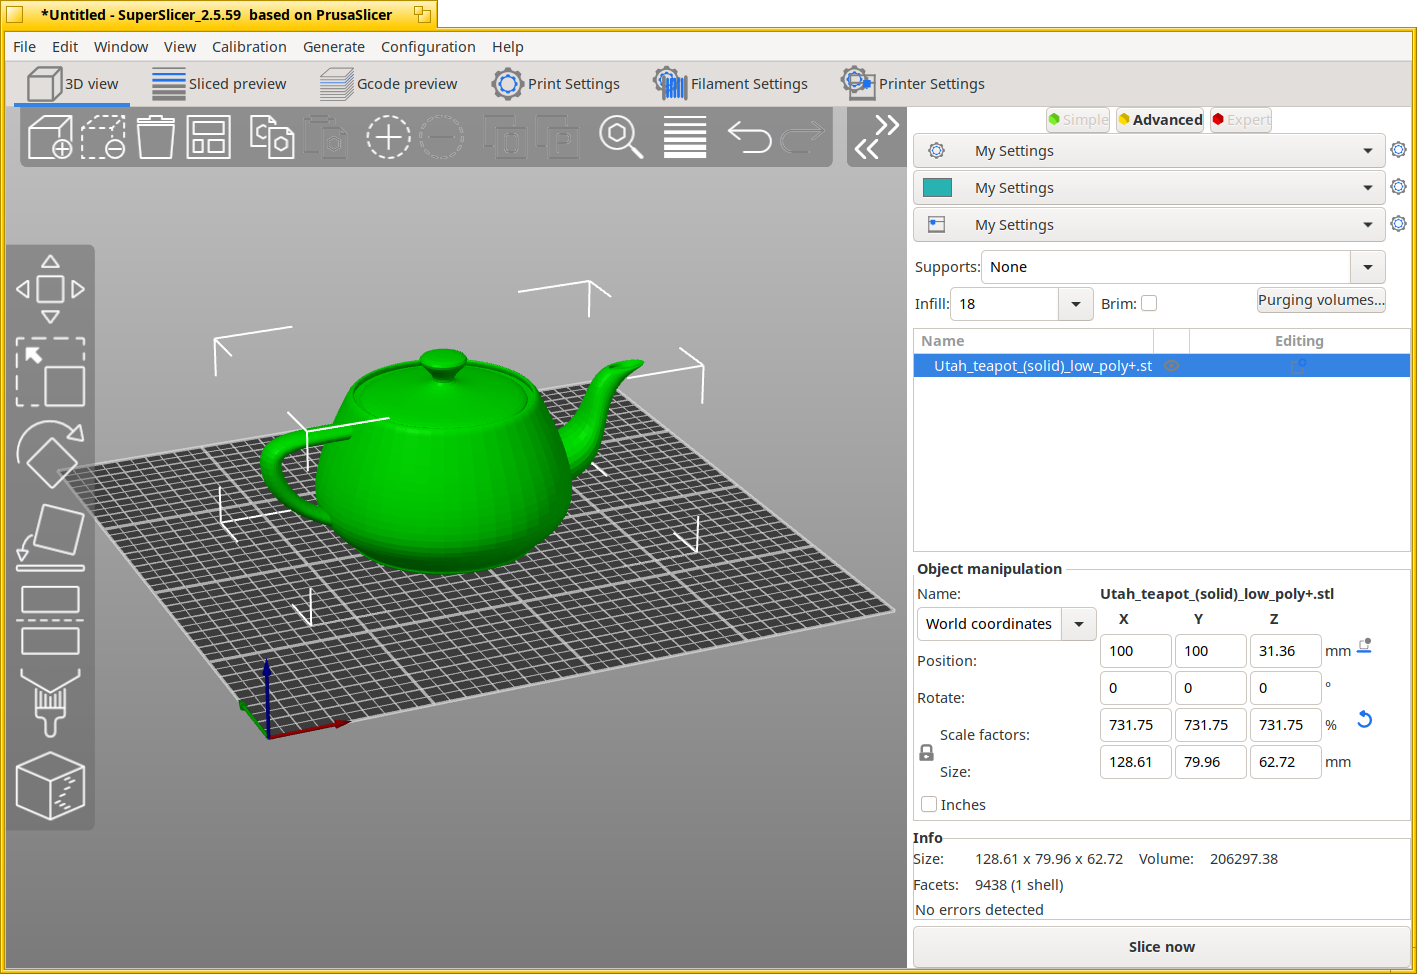The image size is (1417, 974).
Task: Click the Undo arrow icon
Action: (749, 137)
